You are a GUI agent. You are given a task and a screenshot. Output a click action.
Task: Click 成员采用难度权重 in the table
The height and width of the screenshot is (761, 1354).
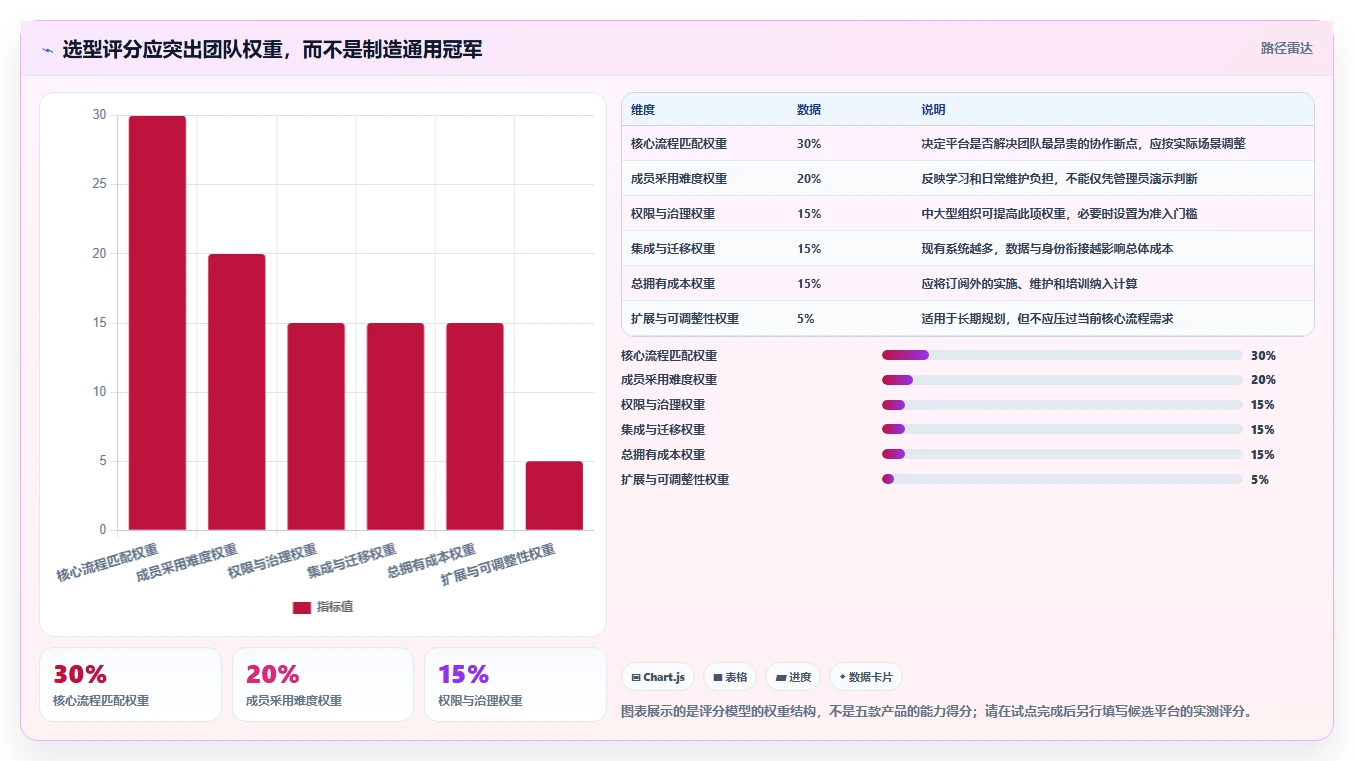(679, 179)
